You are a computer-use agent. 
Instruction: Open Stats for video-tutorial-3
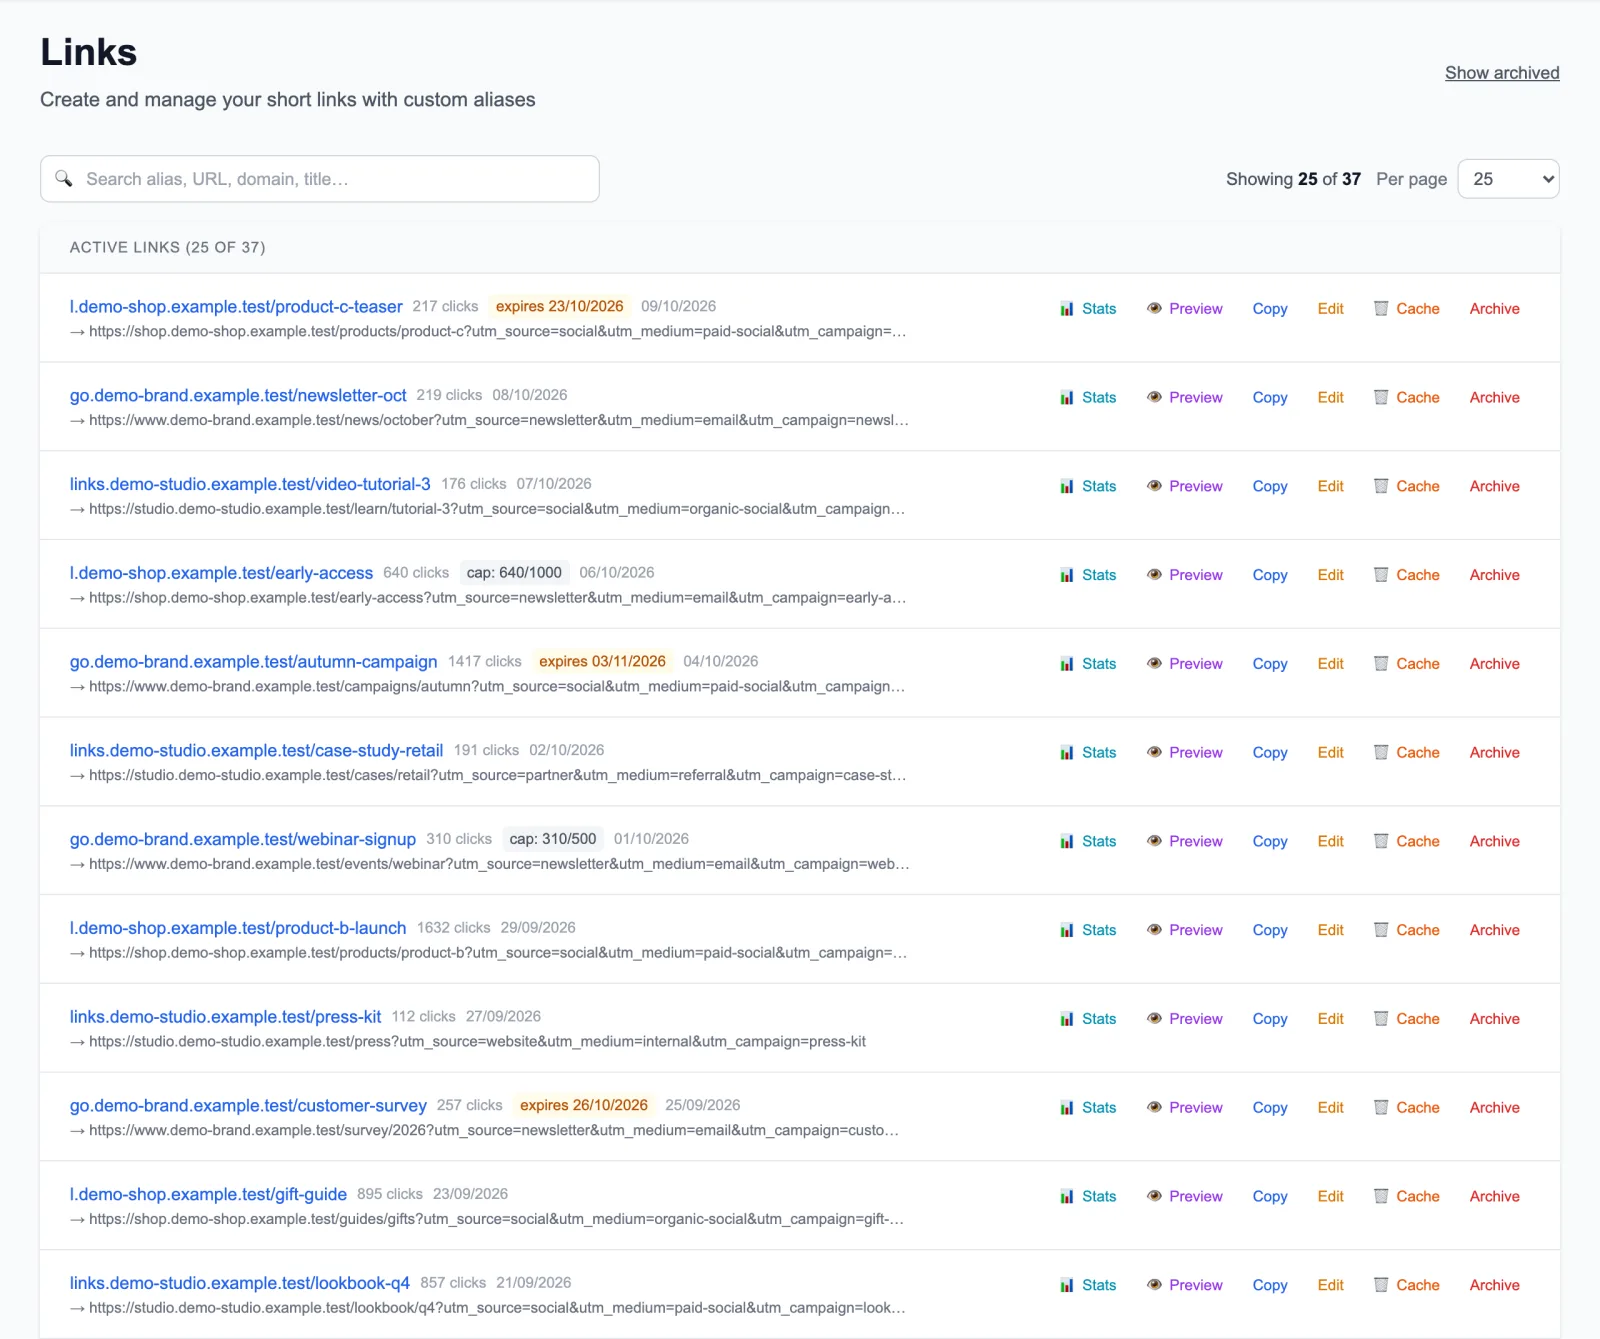pyautogui.click(x=1088, y=487)
